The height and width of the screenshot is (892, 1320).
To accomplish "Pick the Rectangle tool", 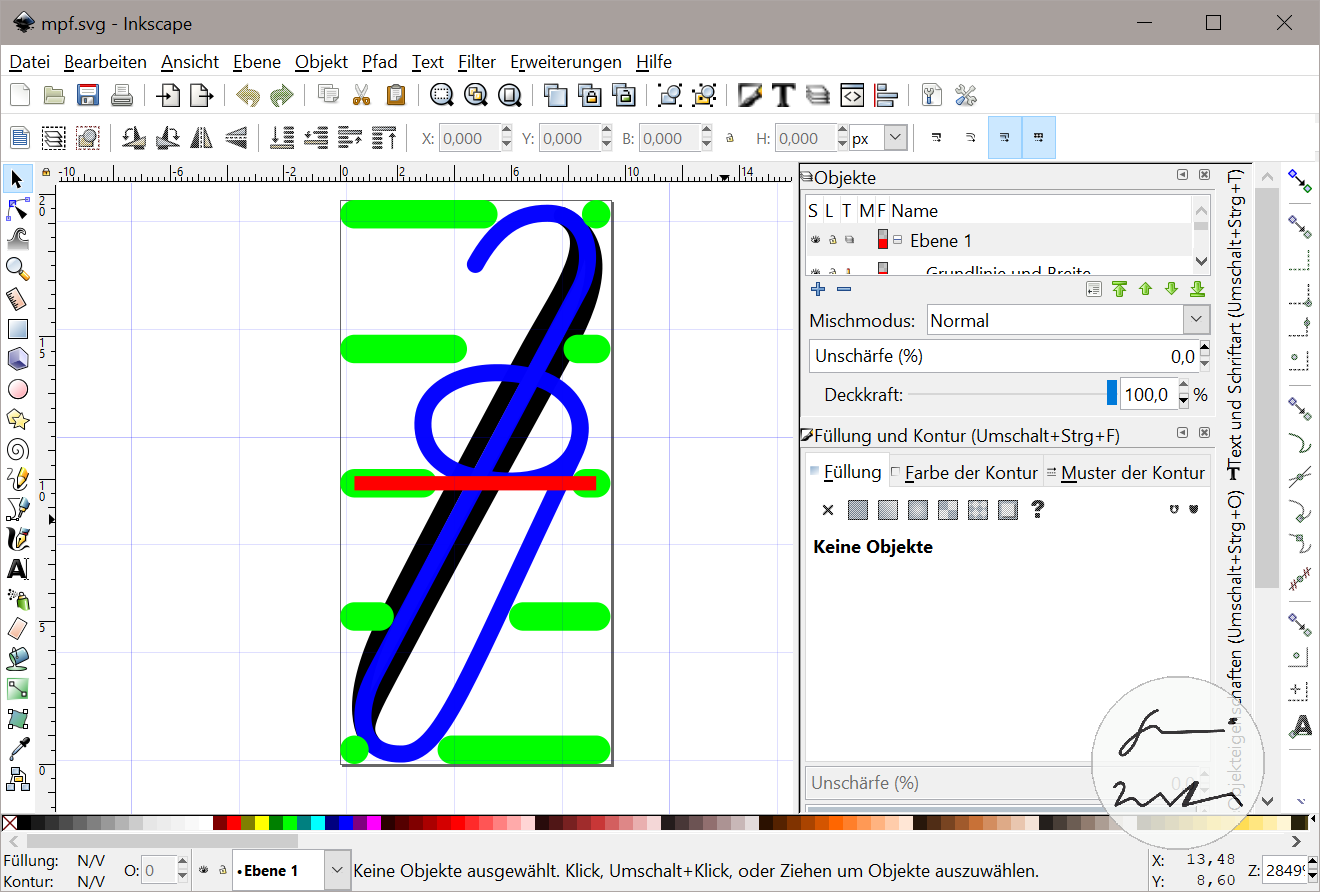I will click(x=17, y=328).
